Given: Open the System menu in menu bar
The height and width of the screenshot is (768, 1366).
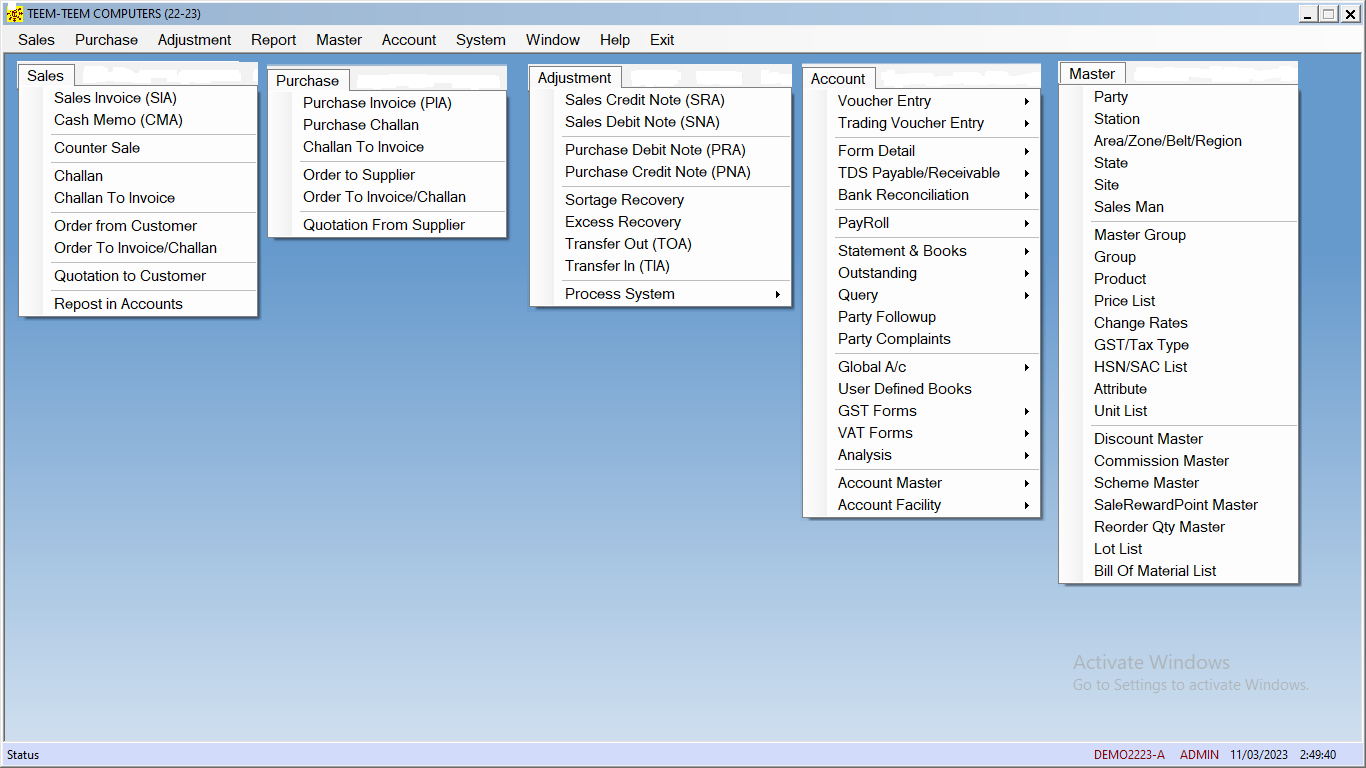Looking at the screenshot, I should [x=481, y=40].
